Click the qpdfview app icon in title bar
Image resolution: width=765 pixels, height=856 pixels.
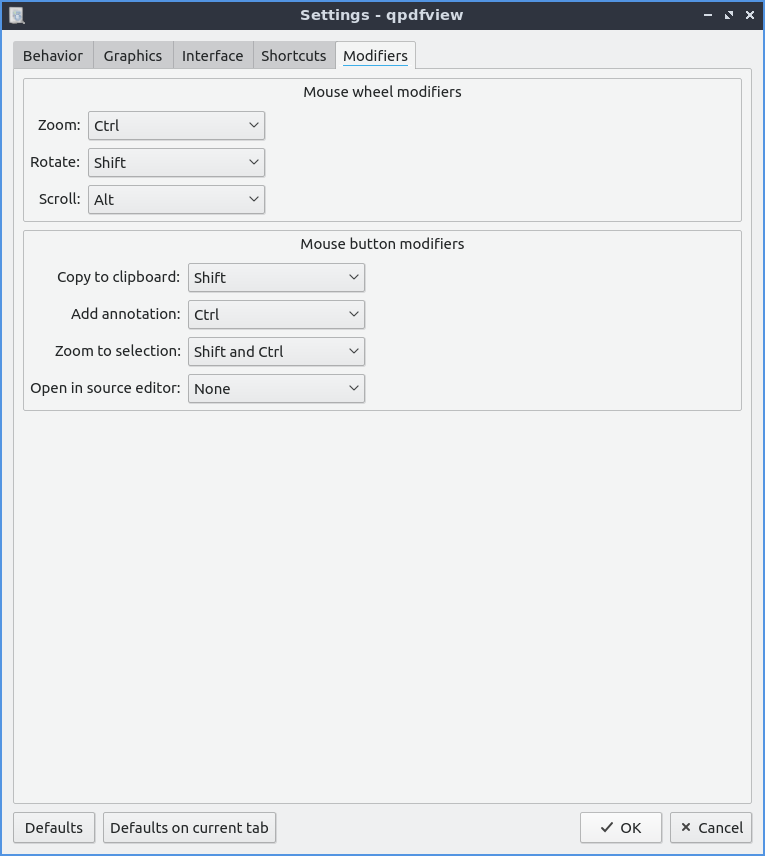point(16,15)
